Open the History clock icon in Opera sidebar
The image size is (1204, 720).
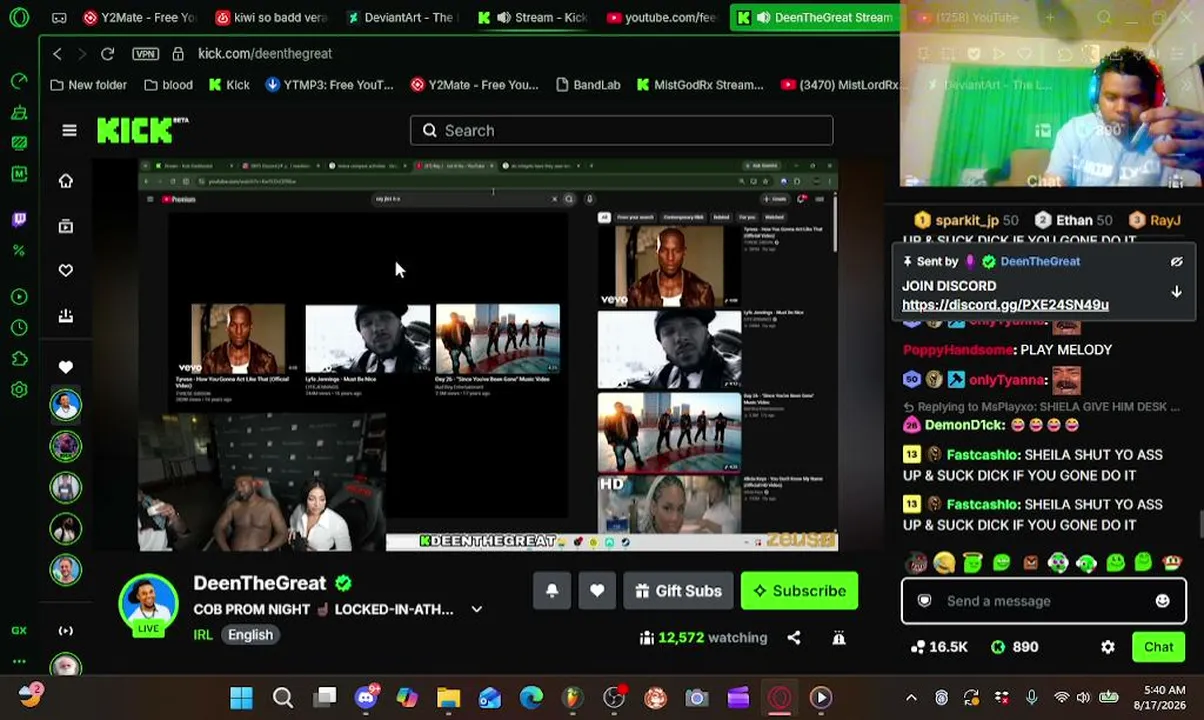[19, 327]
